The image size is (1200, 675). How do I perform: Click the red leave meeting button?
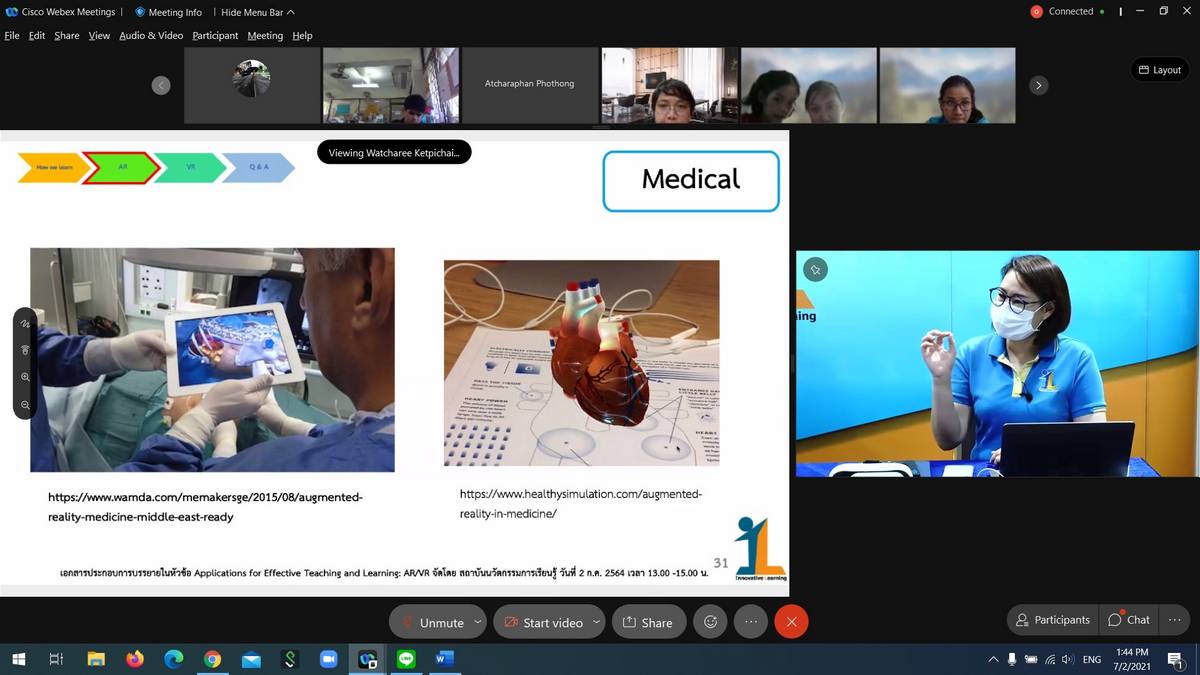[791, 622]
